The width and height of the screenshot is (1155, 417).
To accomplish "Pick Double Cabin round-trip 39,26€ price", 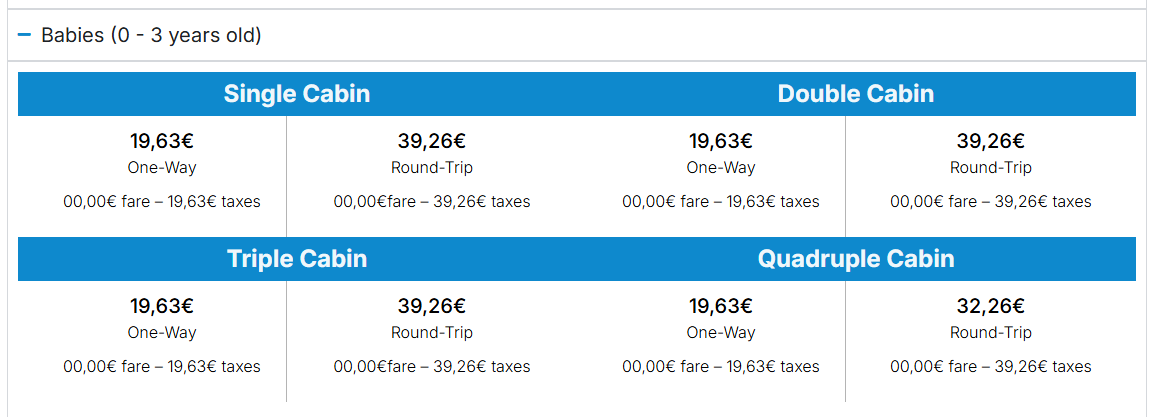I will tap(991, 141).
